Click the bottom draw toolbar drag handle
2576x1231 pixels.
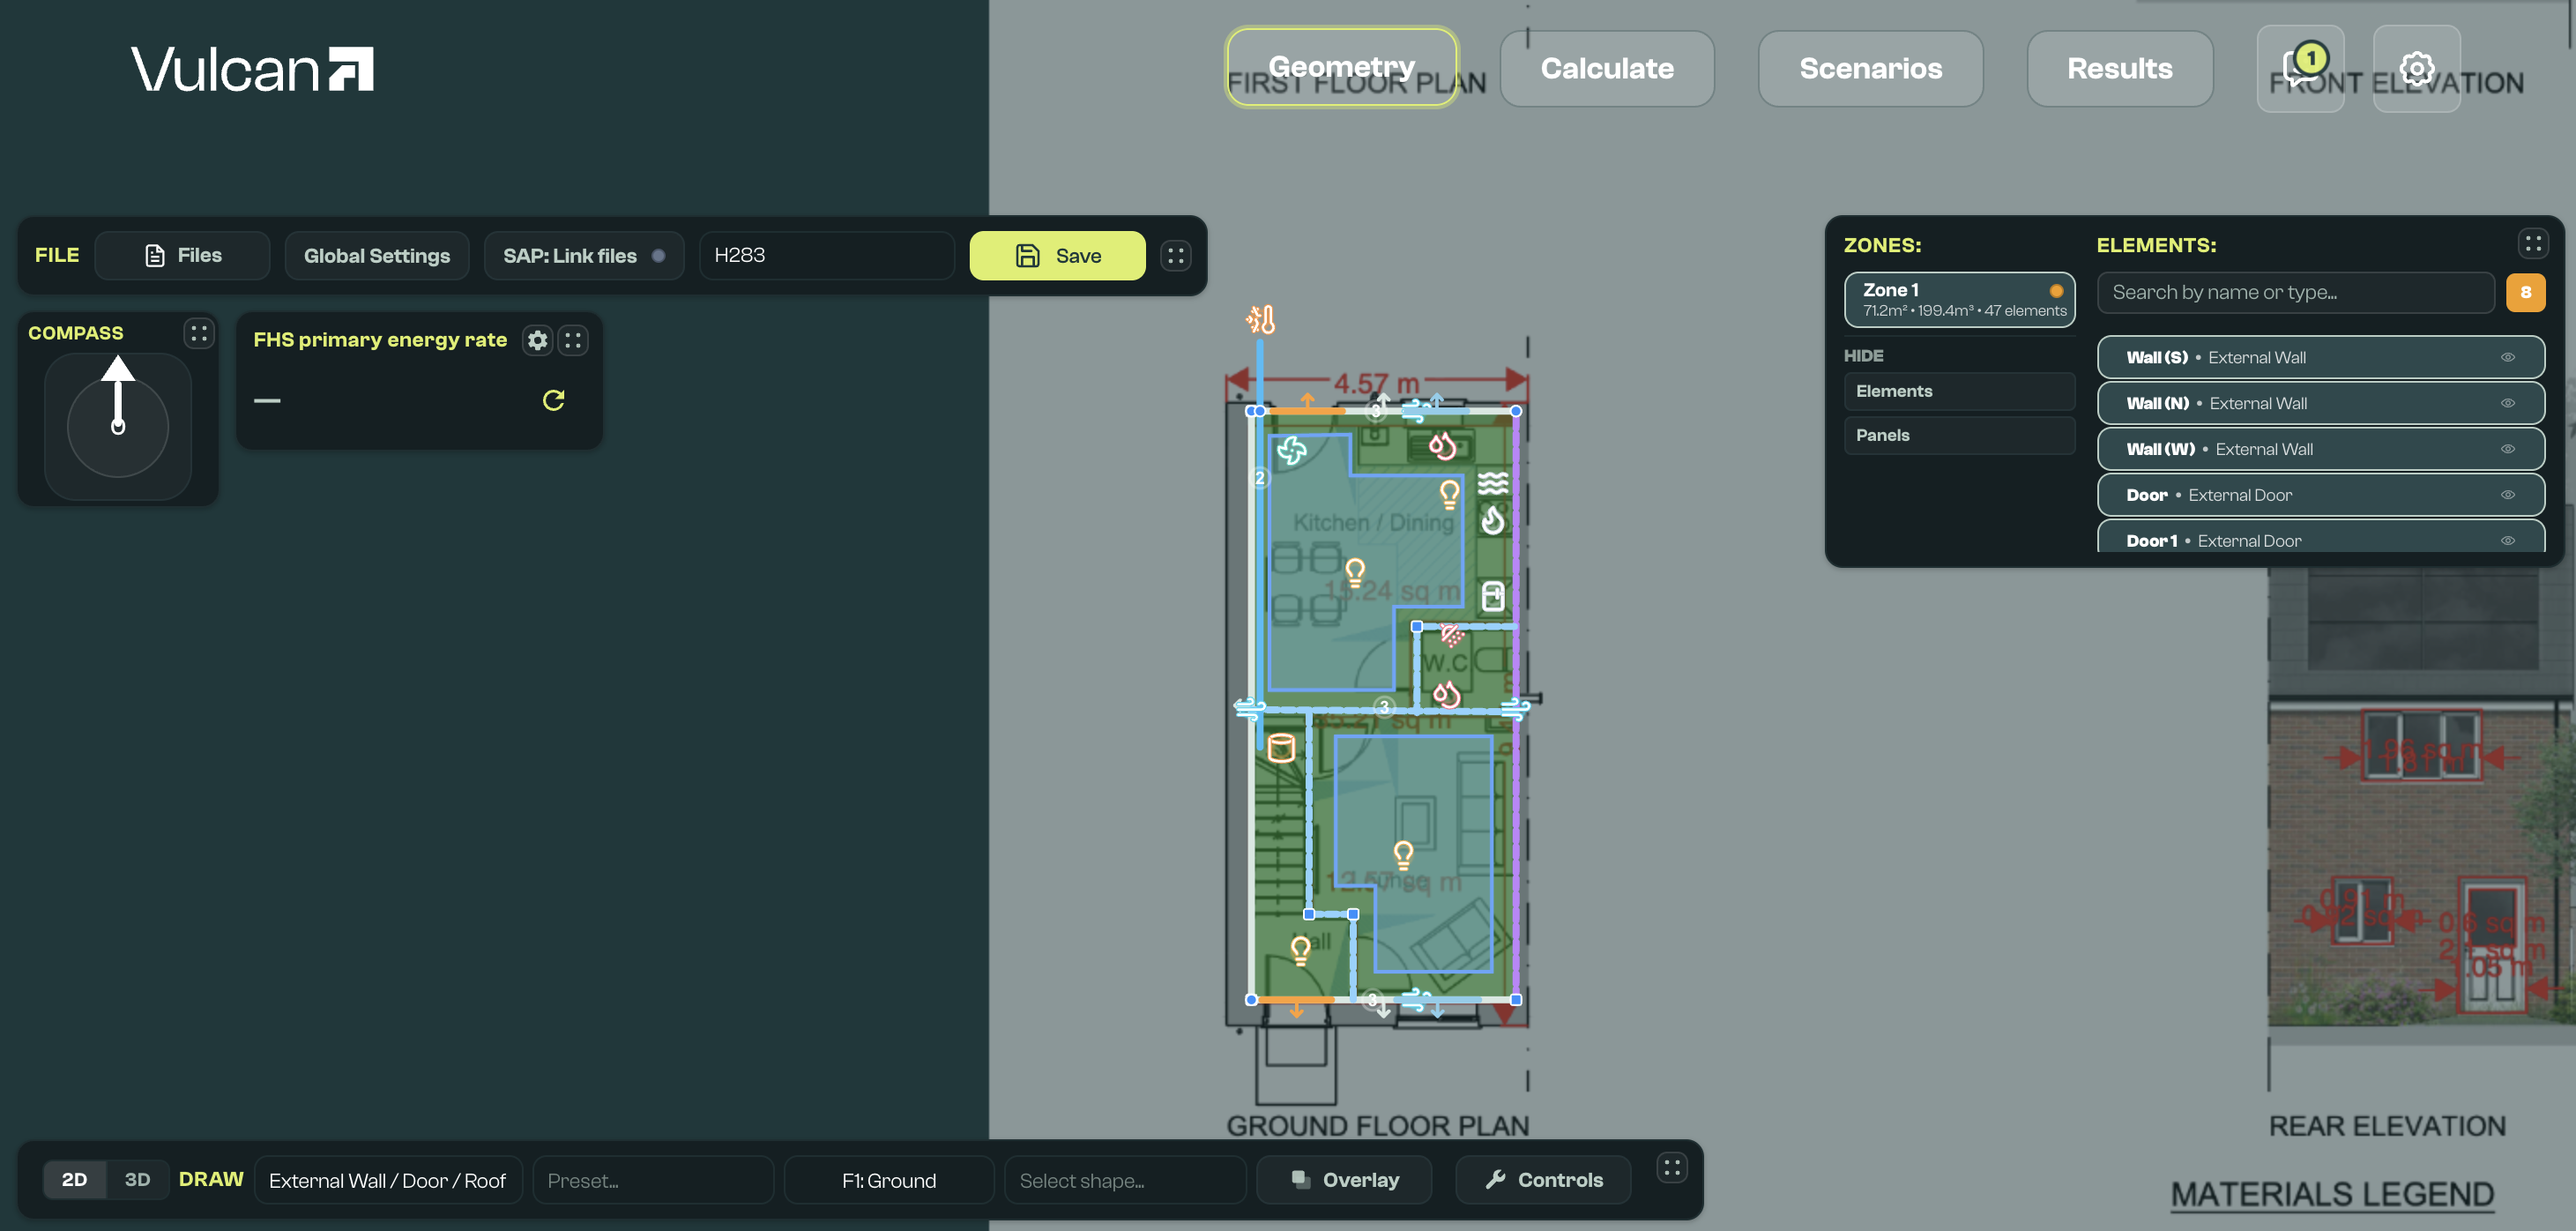[1672, 1167]
